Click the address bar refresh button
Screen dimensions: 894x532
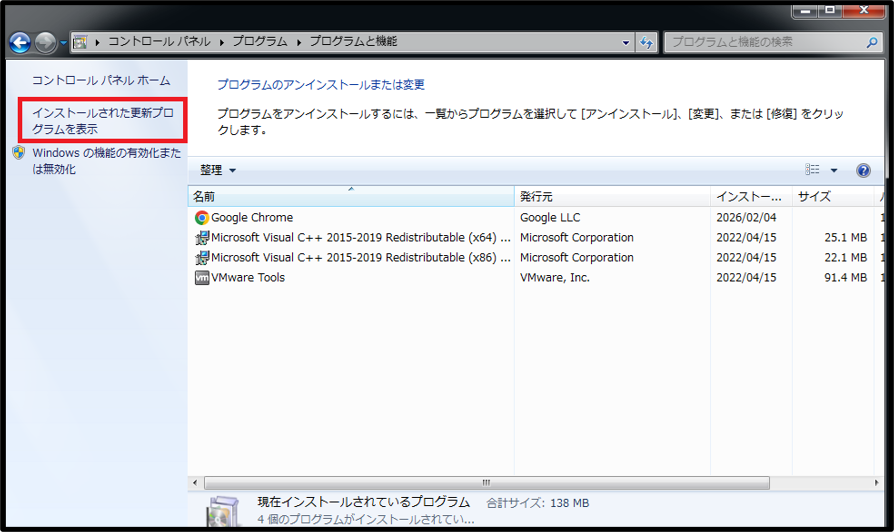point(647,42)
